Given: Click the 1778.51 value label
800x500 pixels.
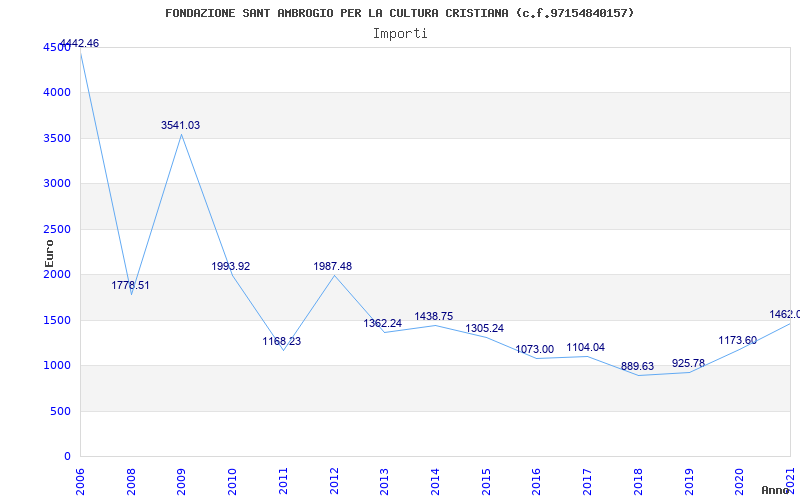Looking at the screenshot, I should [131, 285].
